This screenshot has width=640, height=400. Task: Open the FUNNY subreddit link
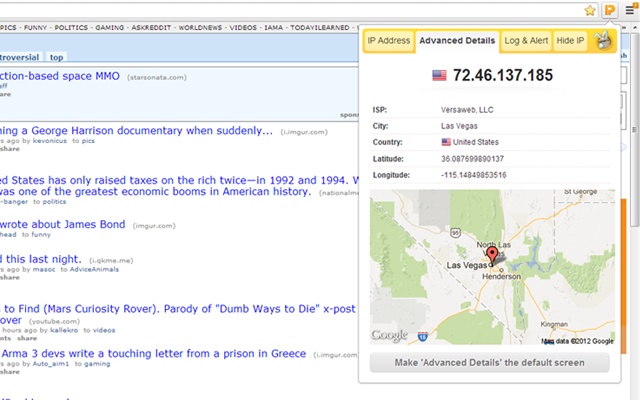coord(35,28)
